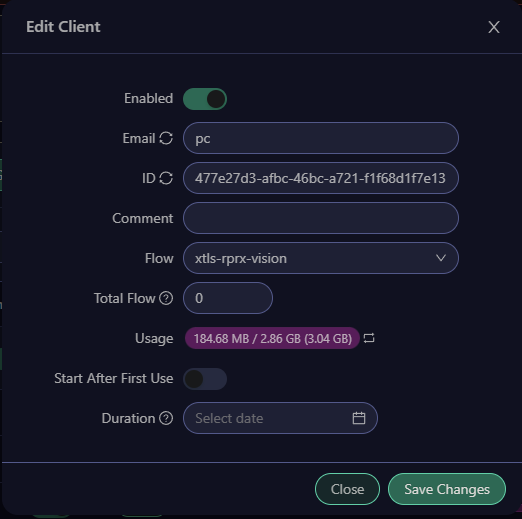The height and width of the screenshot is (519, 522).
Task: Dismiss dialog with the X icon
Action: coord(494,27)
